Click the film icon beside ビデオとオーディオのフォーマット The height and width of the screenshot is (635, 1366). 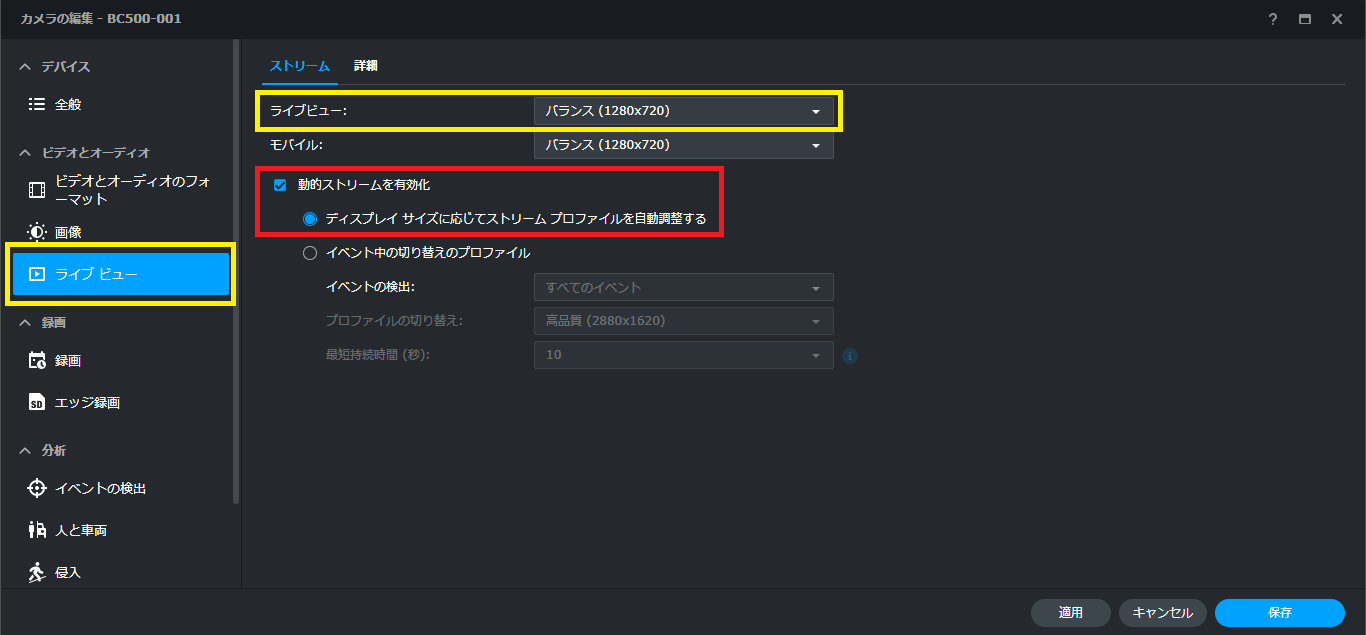point(37,190)
